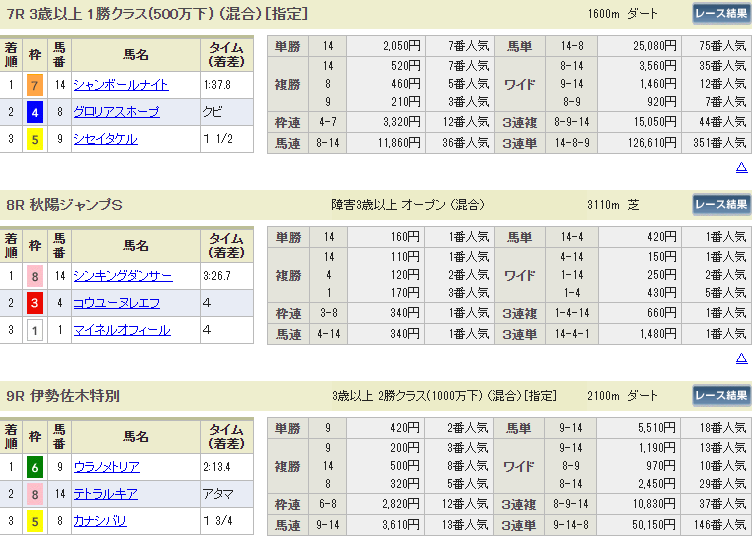The height and width of the screenshot is (537, 752).
Task: Click 7R 3連複 payout 15,050円
Action: [x=655, y=122]
